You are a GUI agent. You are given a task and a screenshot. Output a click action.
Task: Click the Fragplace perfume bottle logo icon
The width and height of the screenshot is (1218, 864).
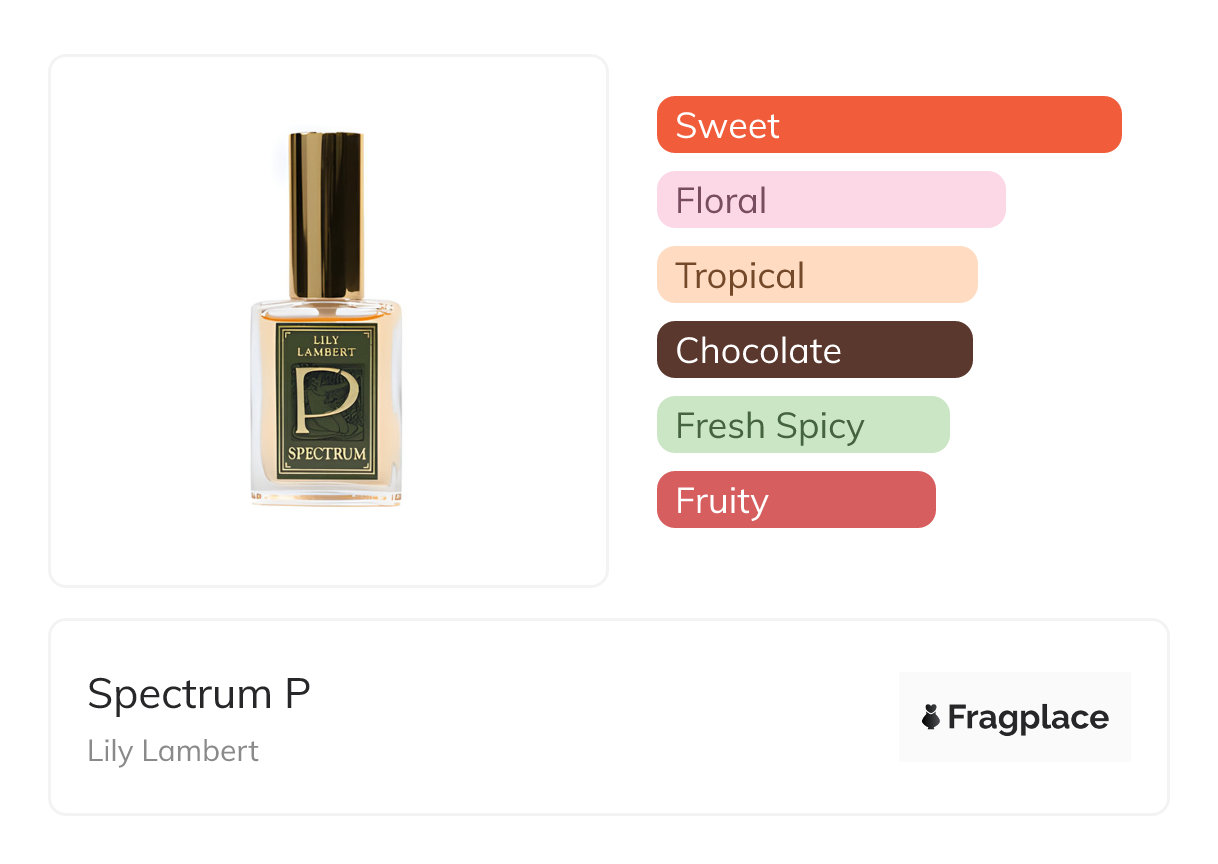[931, 717]
